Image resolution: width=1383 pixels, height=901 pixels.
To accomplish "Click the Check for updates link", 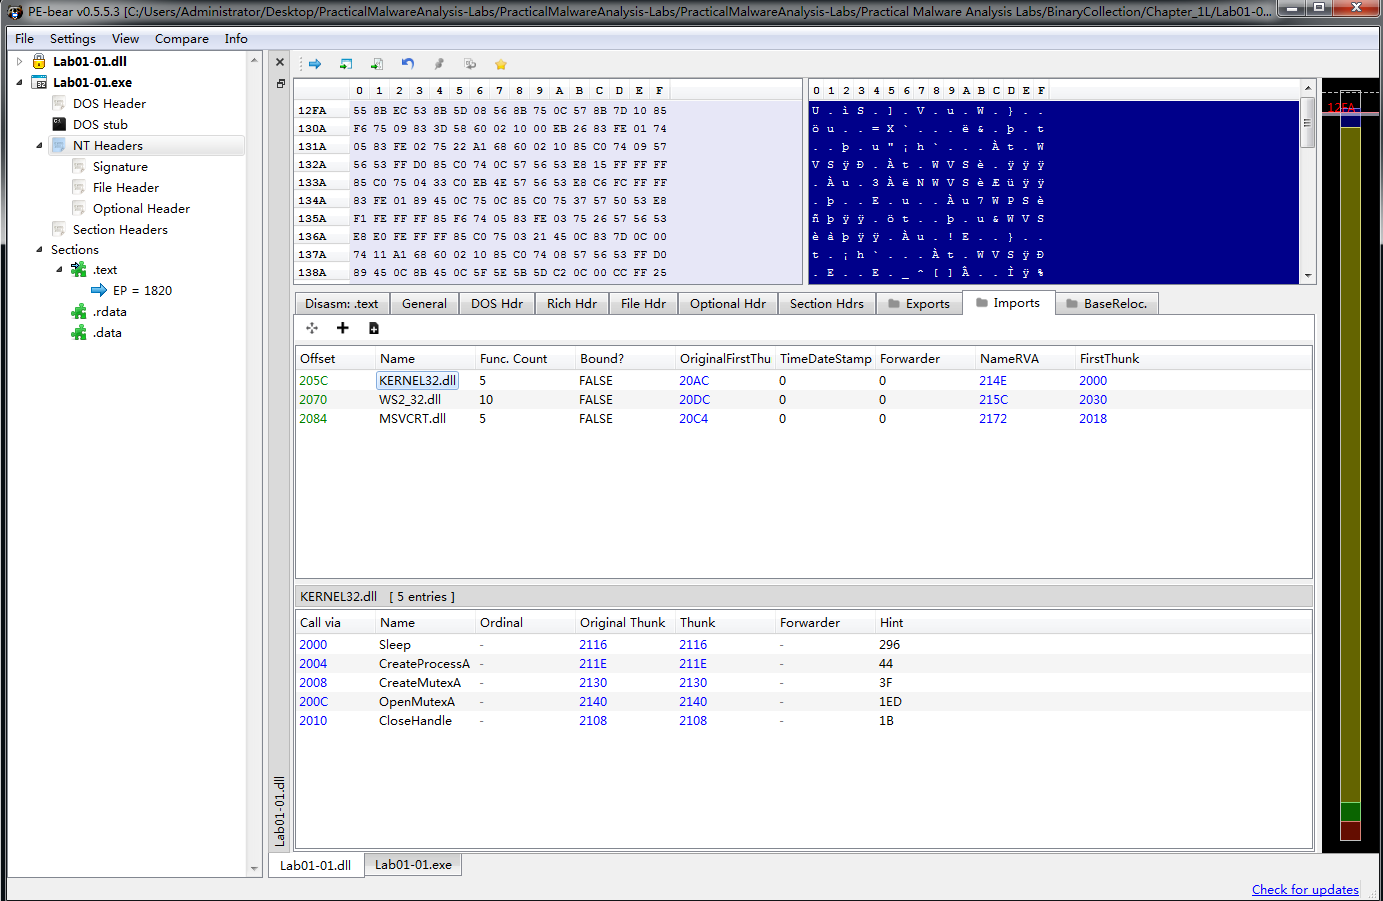I will pyautogui.click(x=1304, y=889).
